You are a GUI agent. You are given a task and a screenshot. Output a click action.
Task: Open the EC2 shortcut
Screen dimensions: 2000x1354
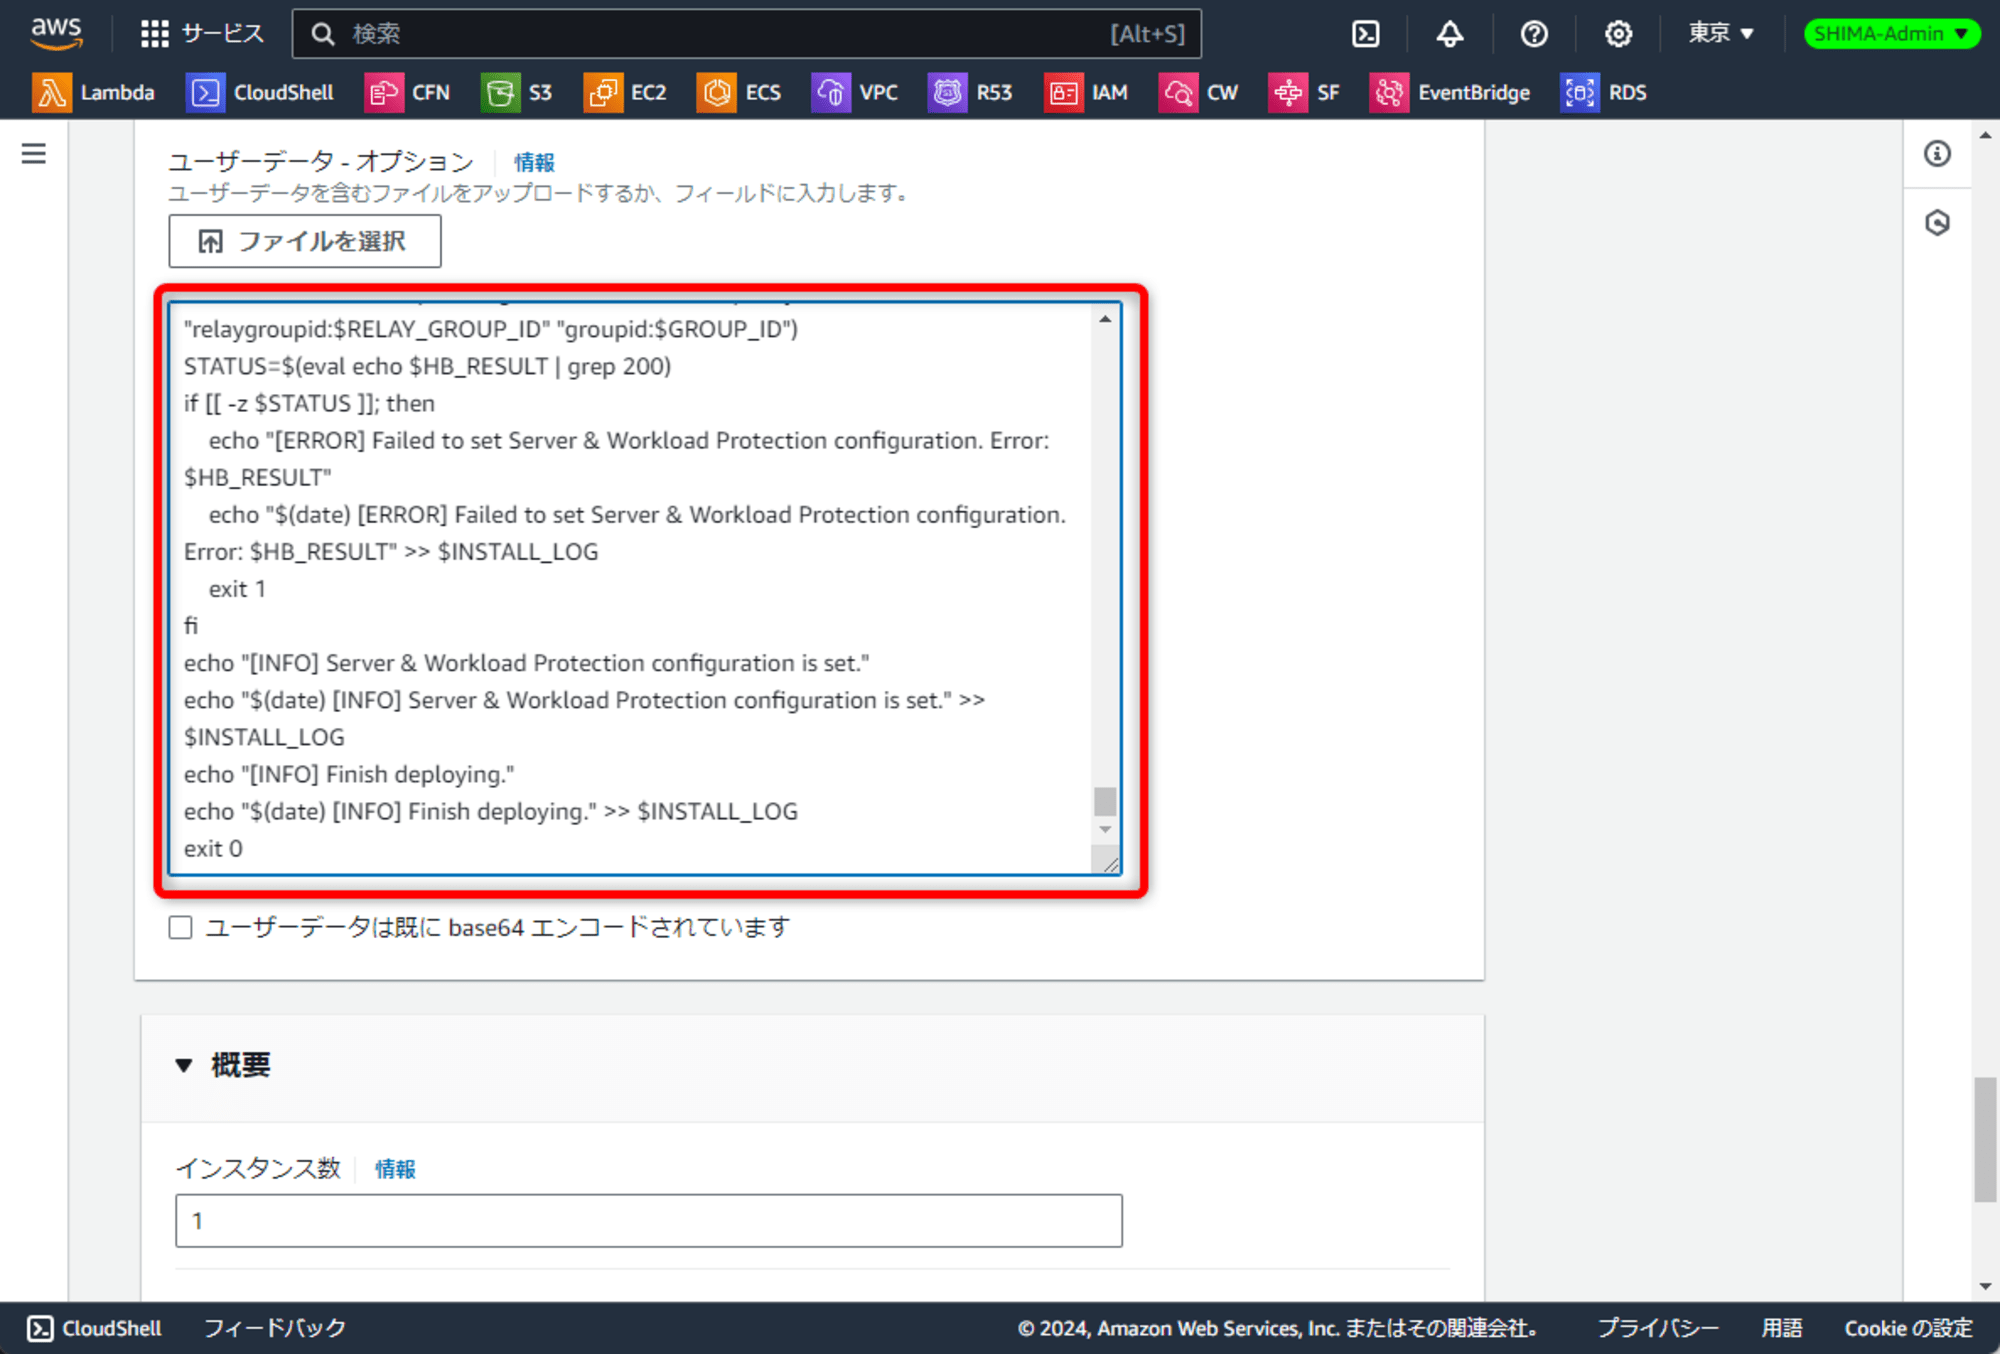(625, 93)
